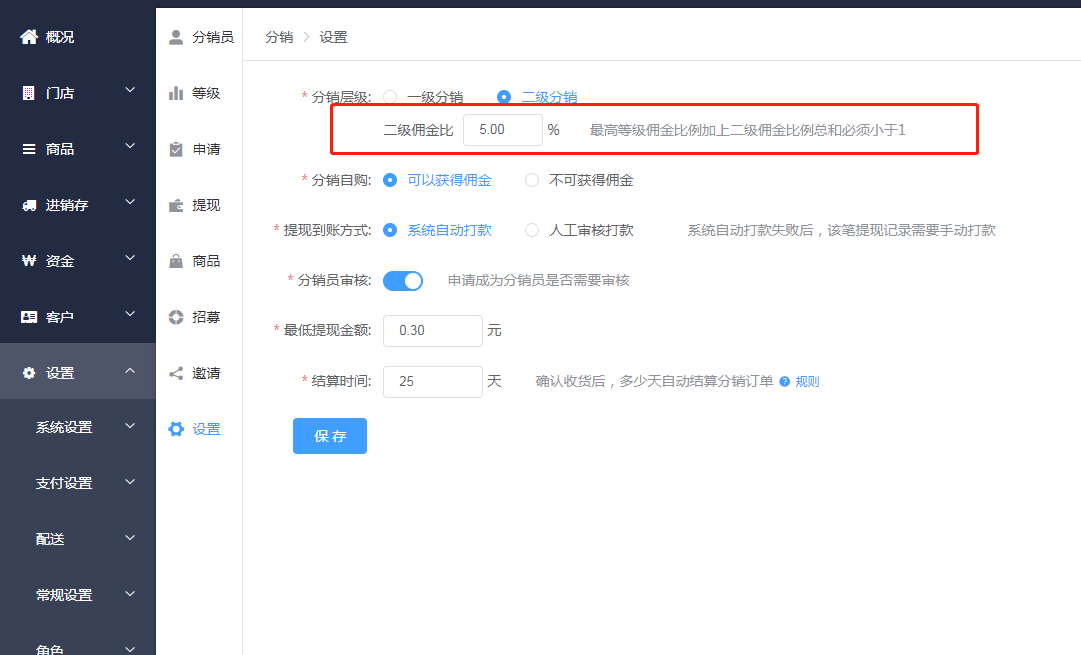Click the 二级佣金比 percentage input field
The width and height of the screenshot is (1081, 655).
coord(503,130)
